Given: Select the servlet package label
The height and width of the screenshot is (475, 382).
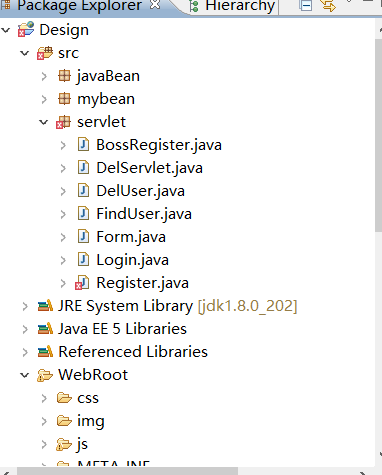Looking at the screenshot, I should click(x=101, y=122).
